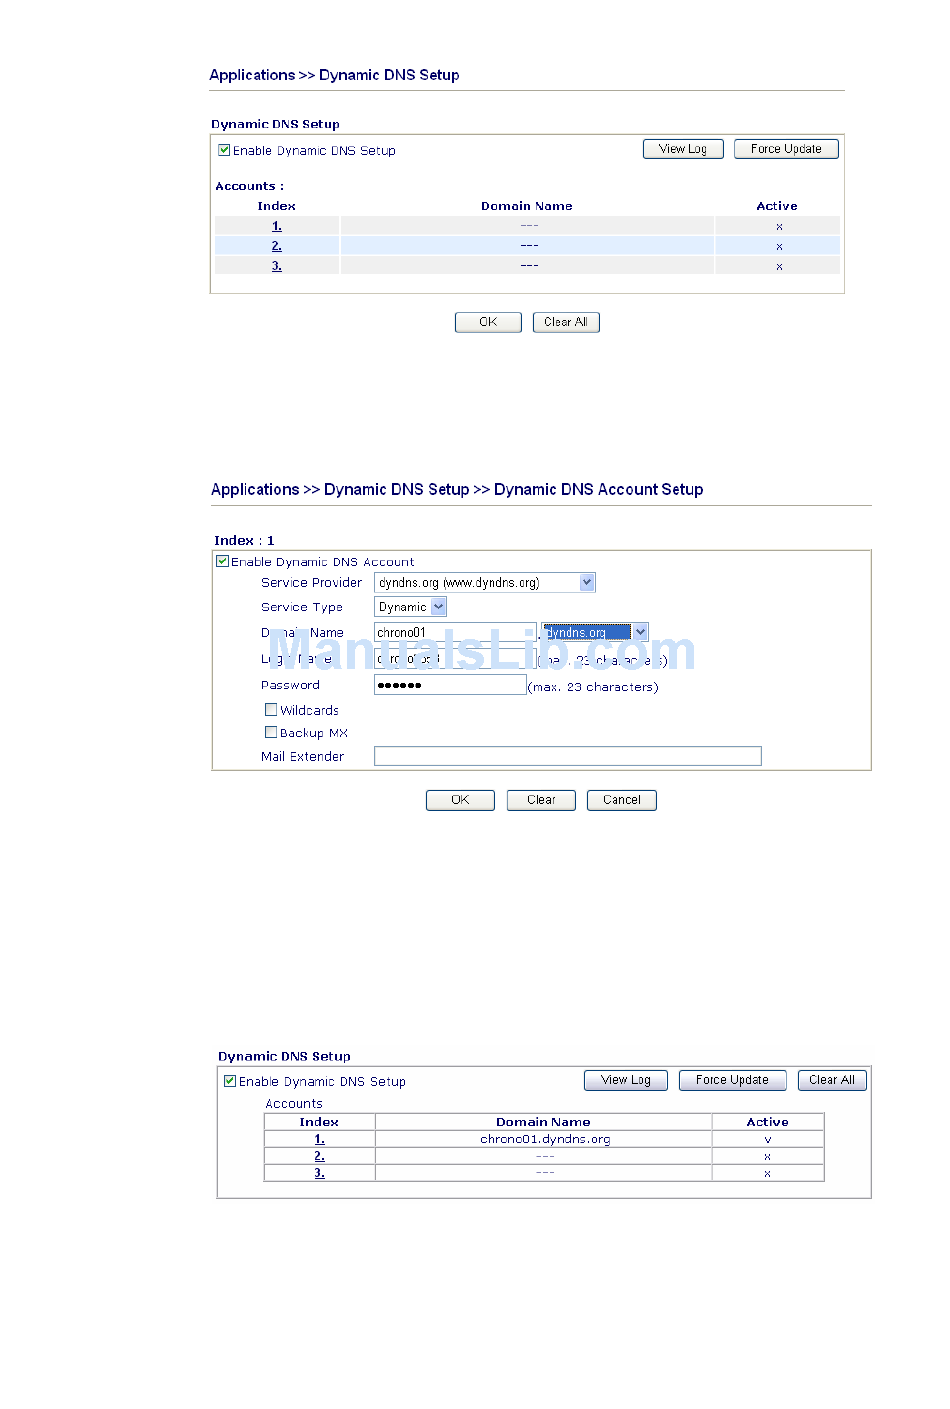Click Applications >> Dynamic DNS Setup heading at top
This screenshot has width=950, height=1409.
(334, 75)
